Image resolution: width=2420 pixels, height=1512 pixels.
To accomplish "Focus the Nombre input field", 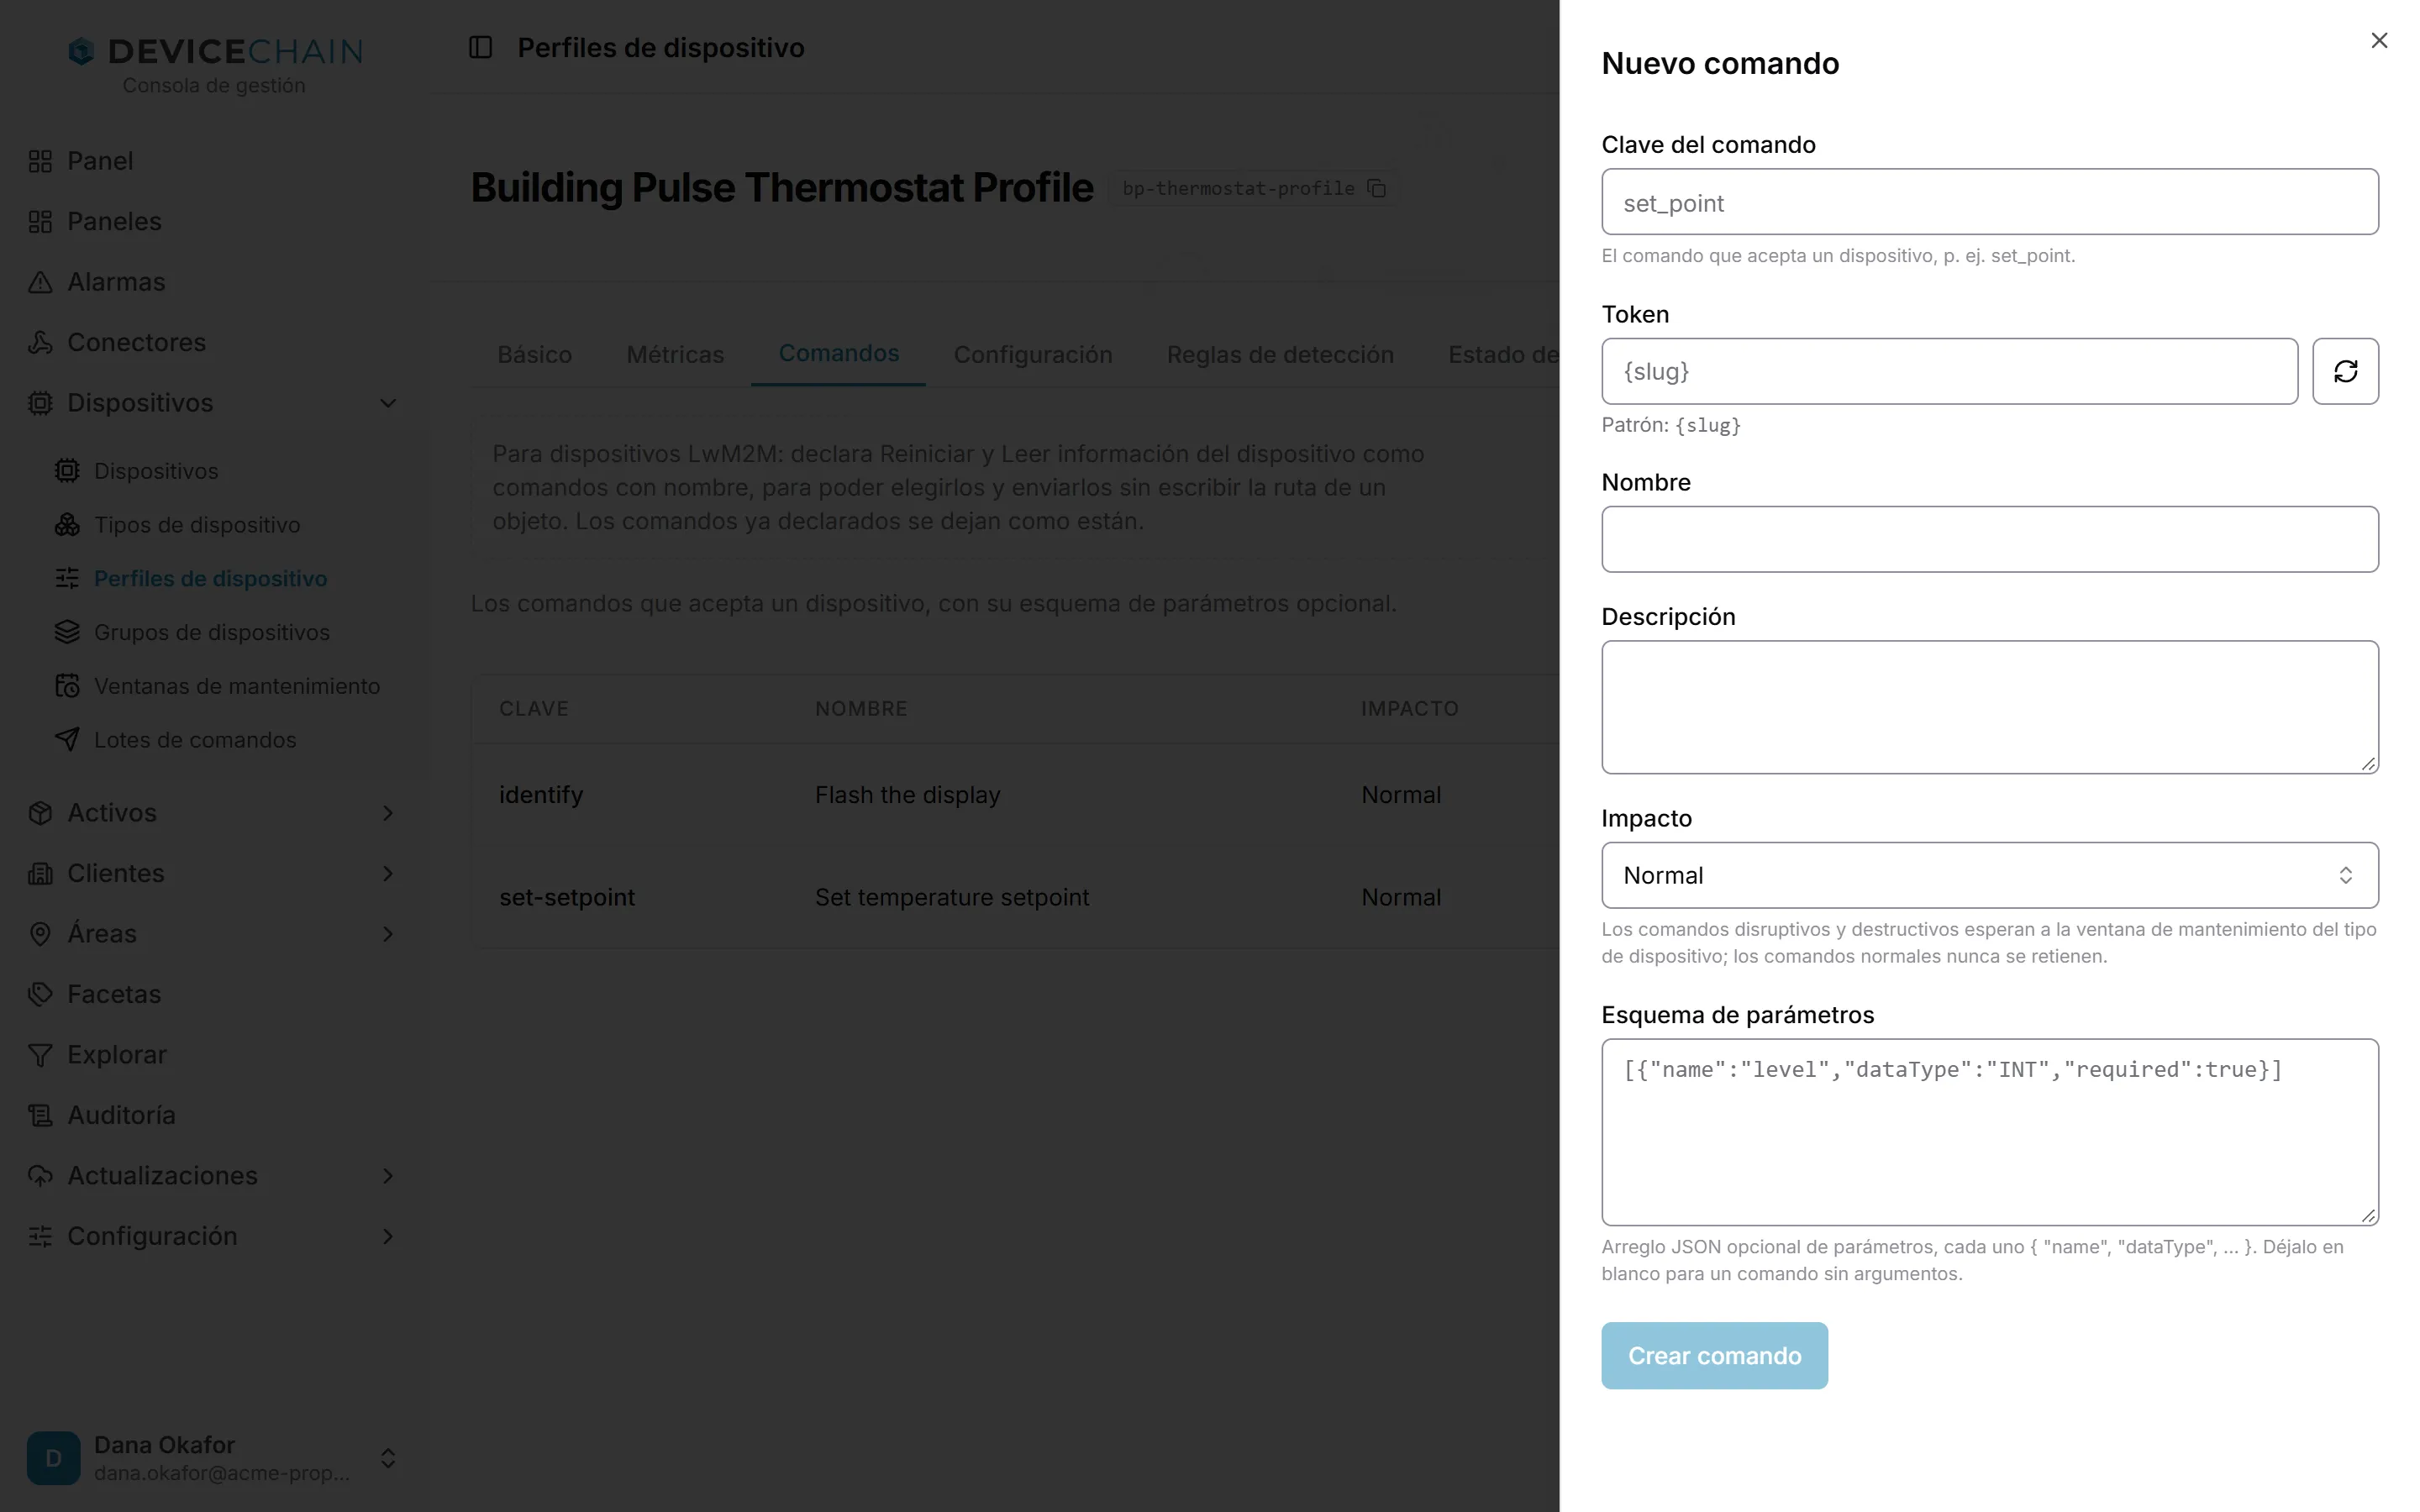I will (x=1989, y=539).
